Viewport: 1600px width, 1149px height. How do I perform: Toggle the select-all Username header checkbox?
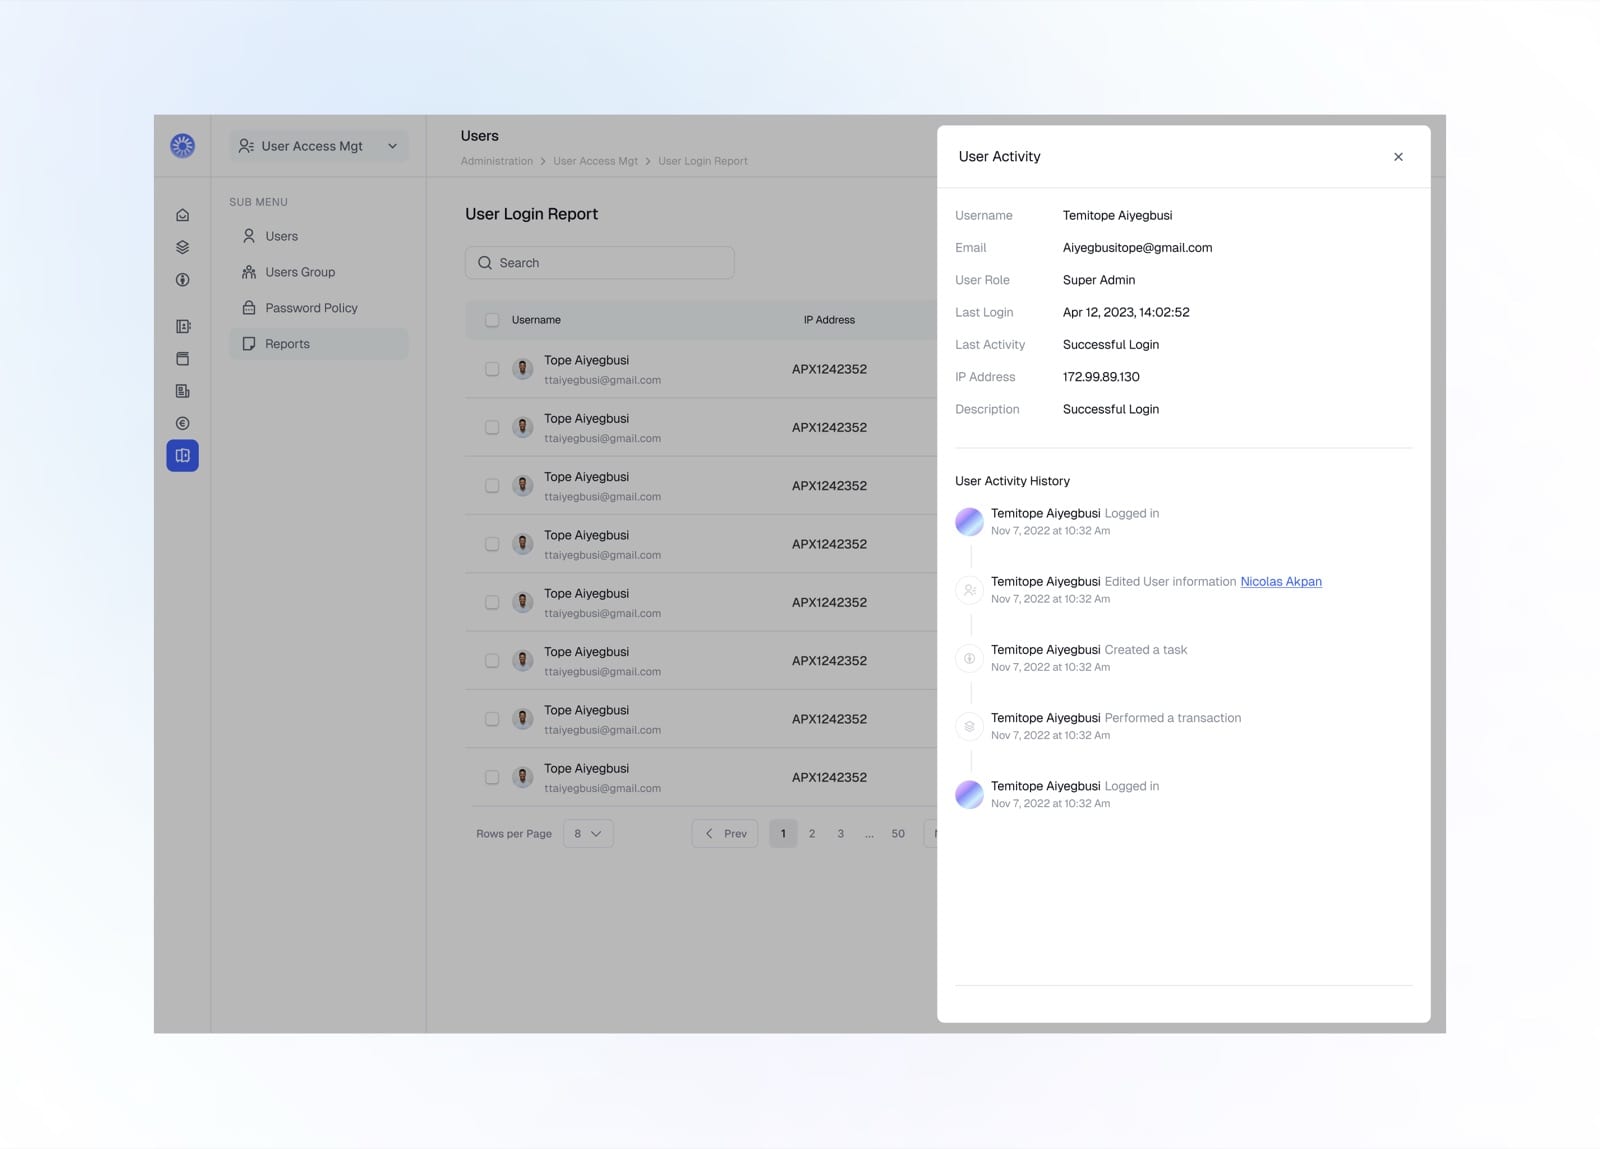pos(492,320)
